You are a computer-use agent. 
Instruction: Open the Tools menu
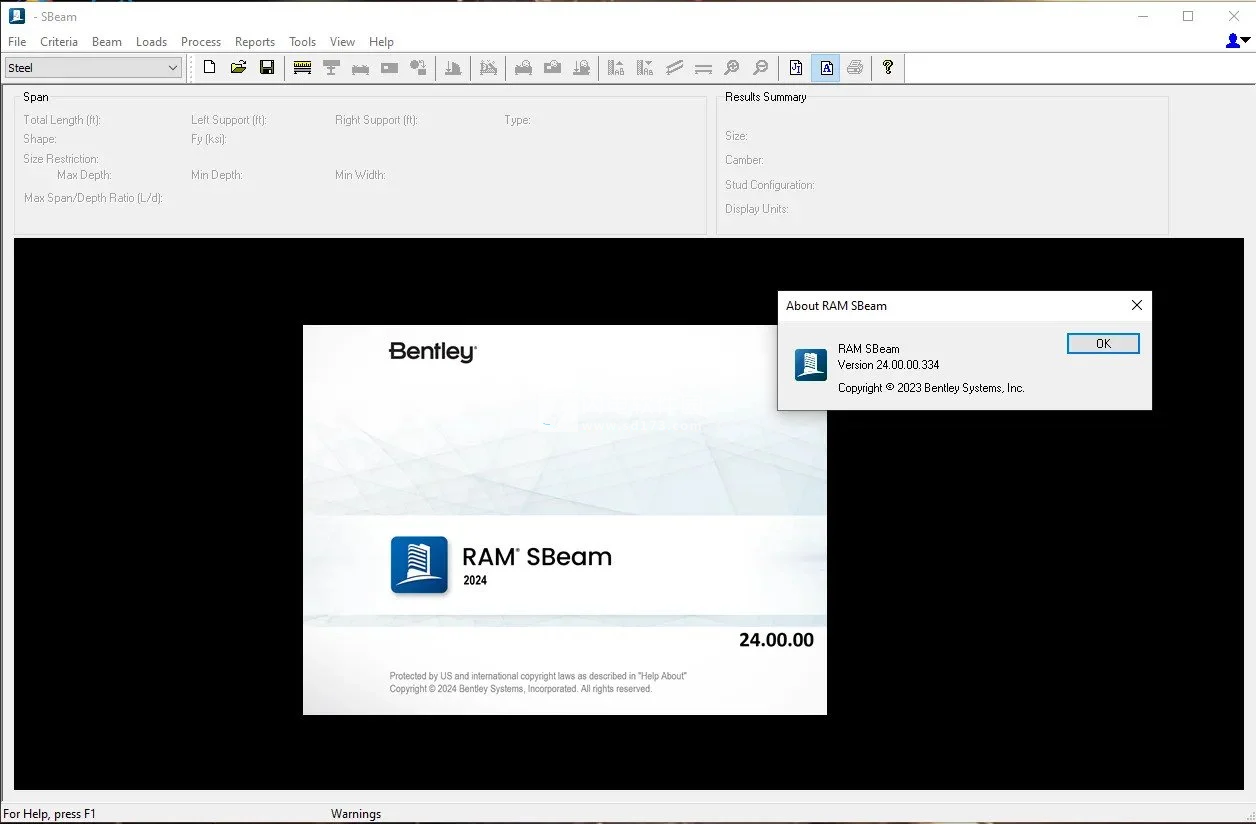click(302, 42)
